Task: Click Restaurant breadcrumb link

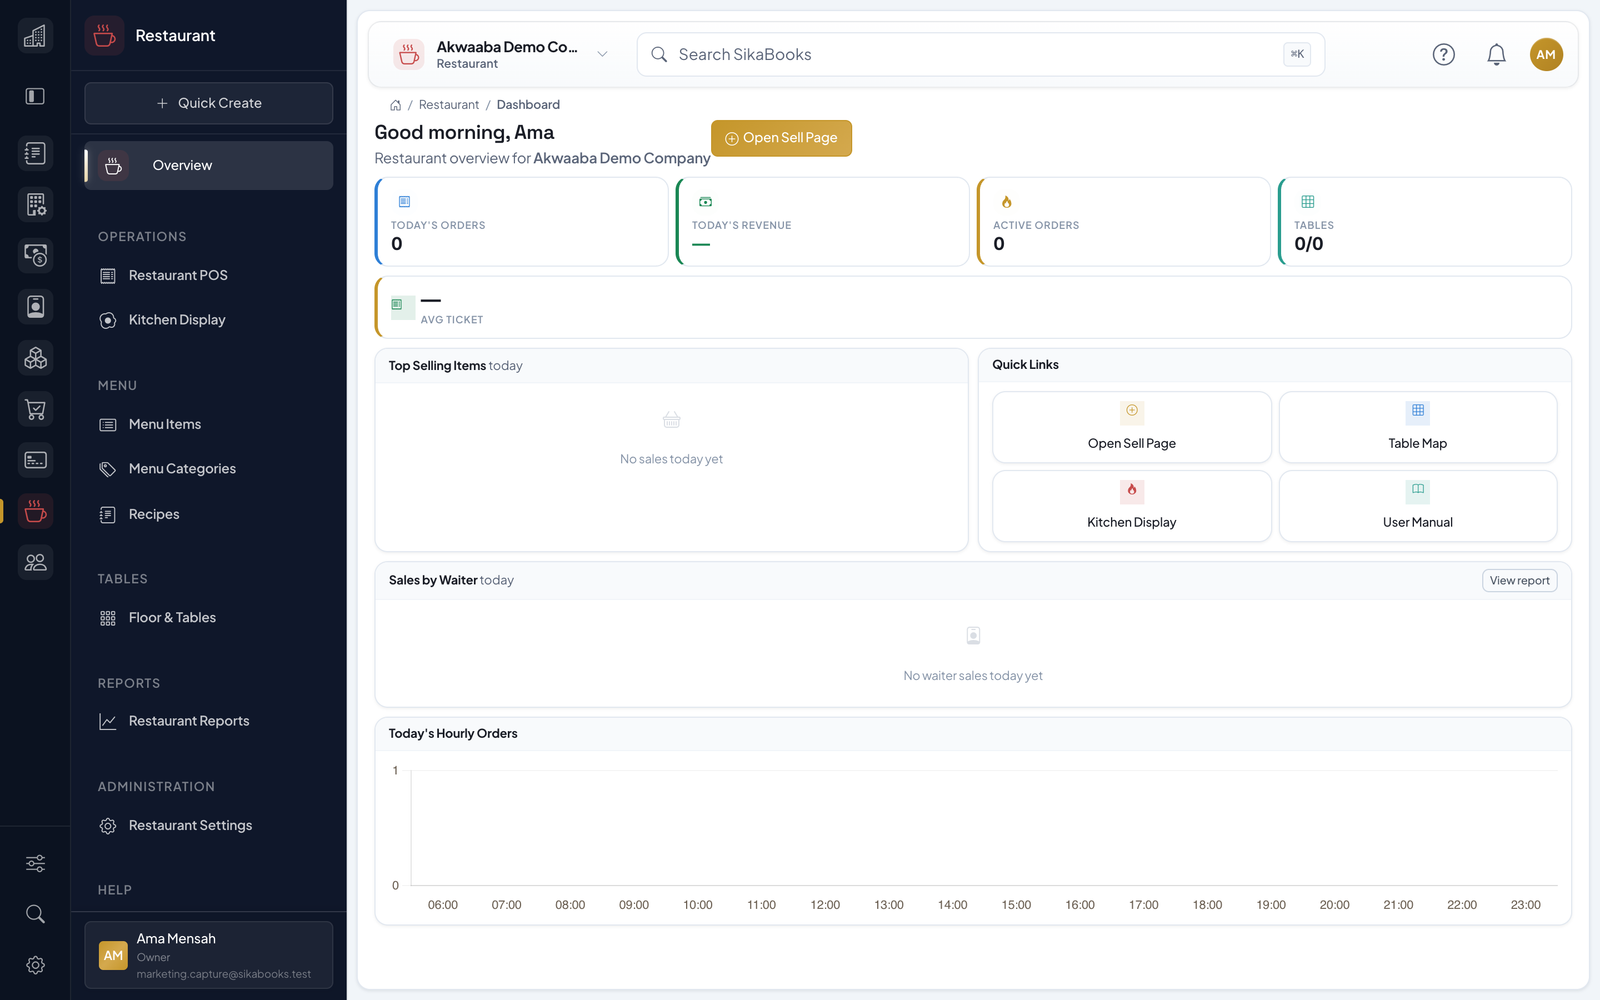Action: click(x=449, y=105)
